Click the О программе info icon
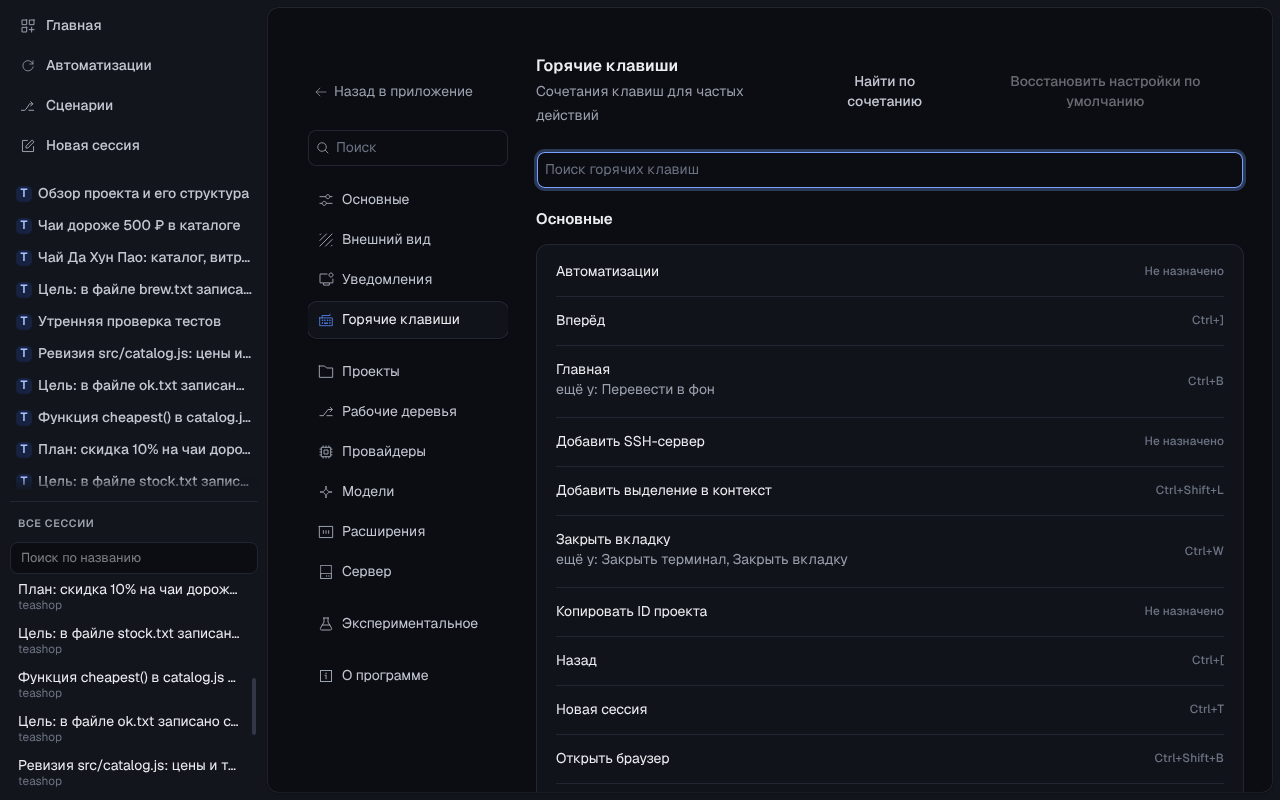Image resolution: width=1280 pixels, height=800 pixels. (326, 676)
